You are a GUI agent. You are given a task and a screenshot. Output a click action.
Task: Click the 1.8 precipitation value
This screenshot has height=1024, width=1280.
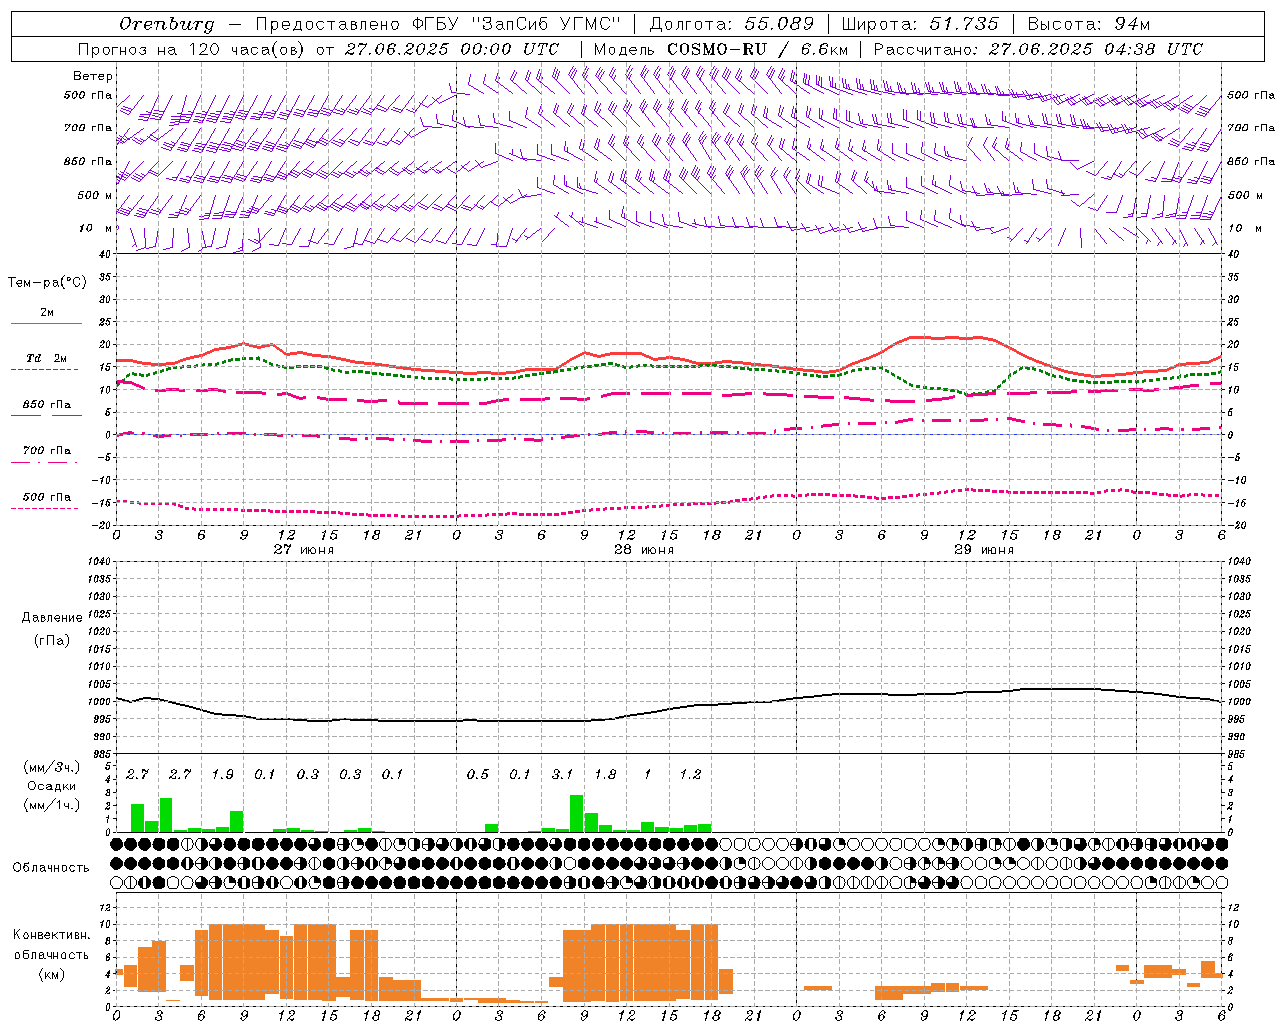coord(605,774)
